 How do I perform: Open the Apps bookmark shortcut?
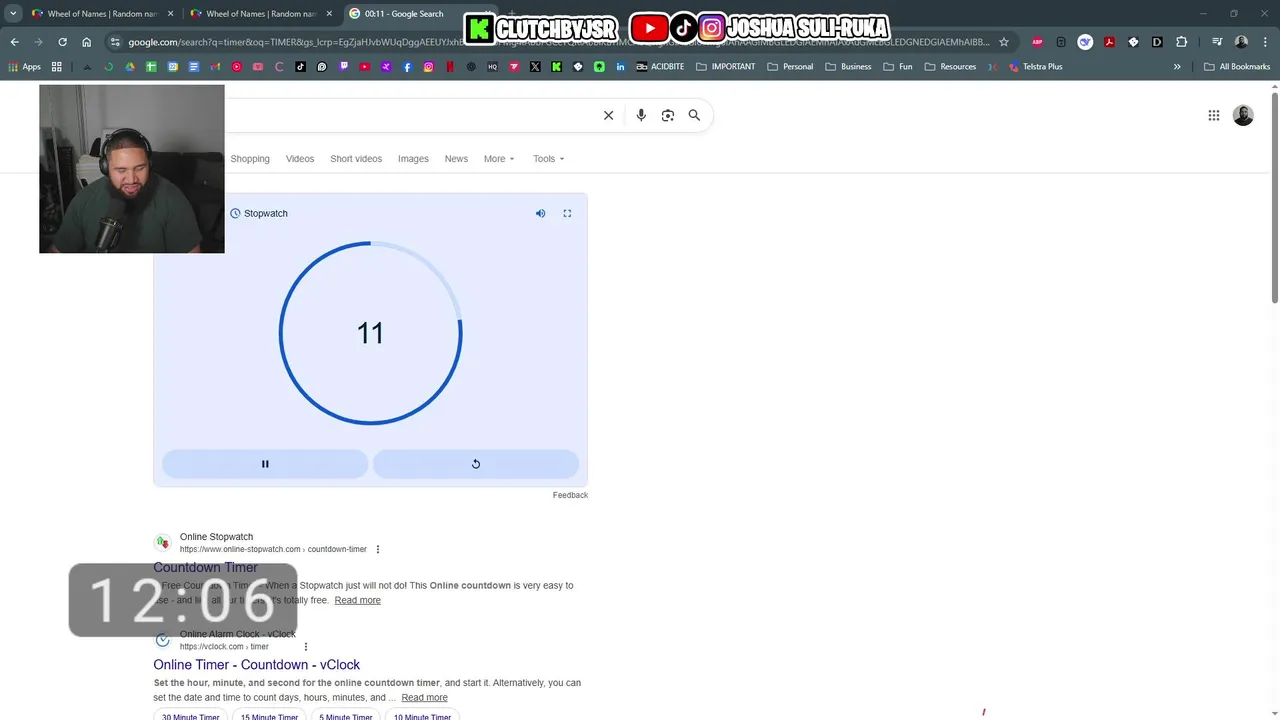point(24,67)
